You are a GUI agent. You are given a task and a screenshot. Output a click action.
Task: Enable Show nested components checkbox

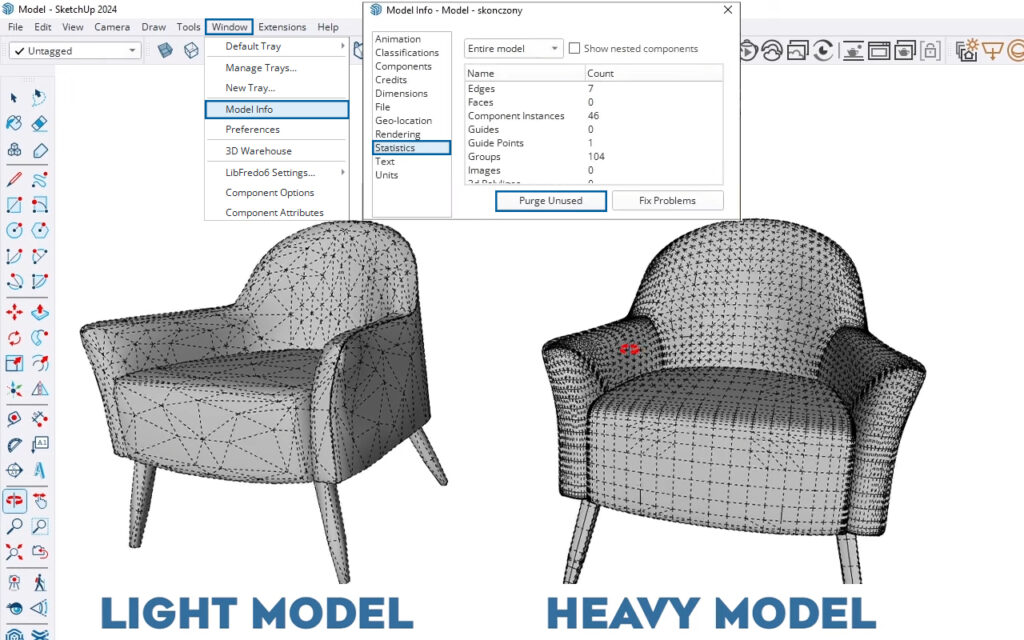(575, 48)
